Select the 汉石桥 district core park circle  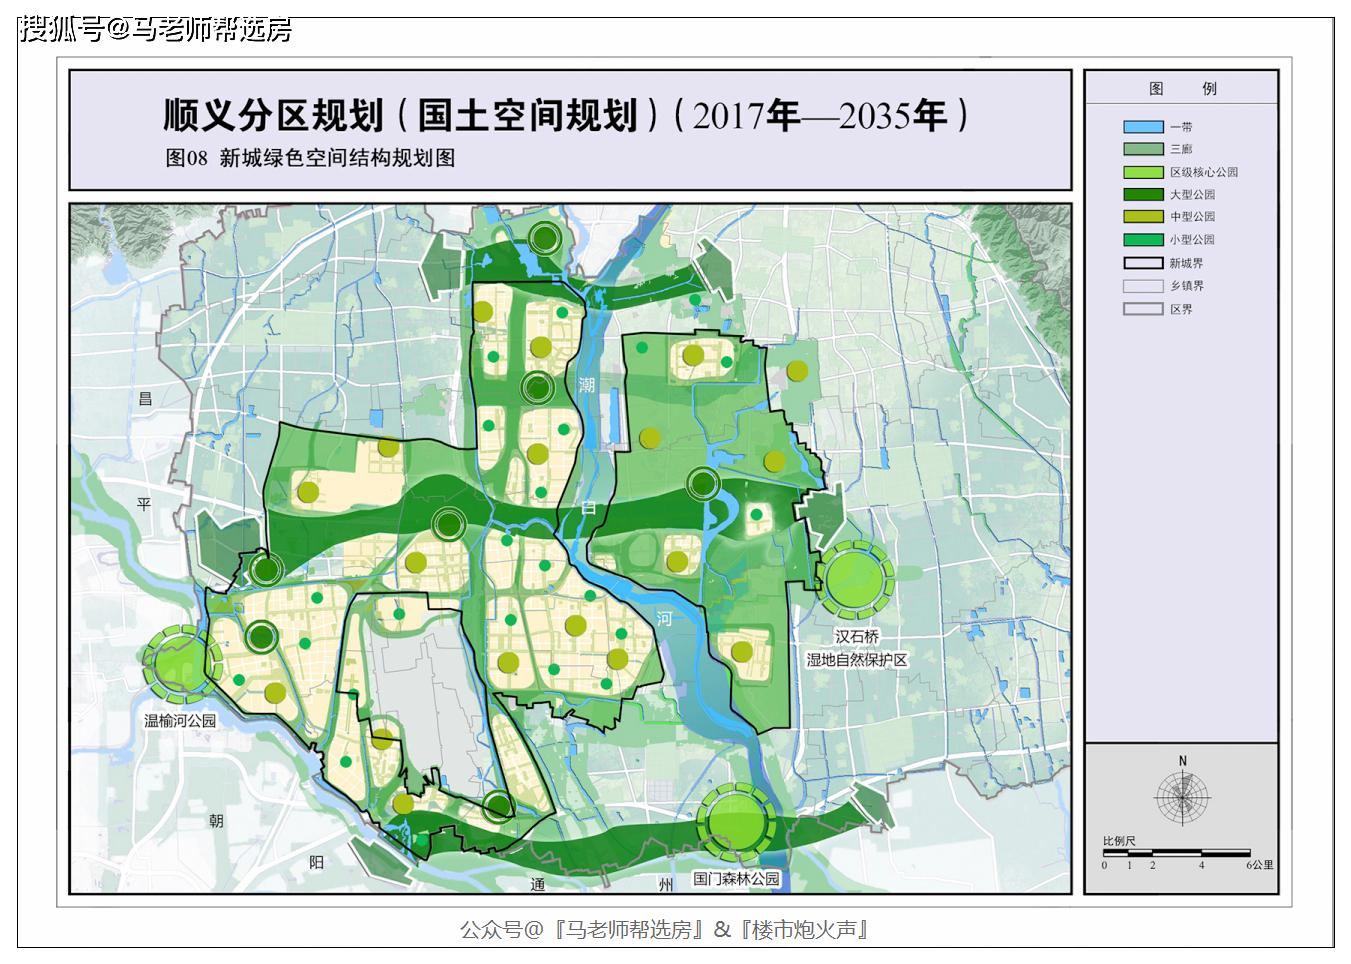point(855,579)
